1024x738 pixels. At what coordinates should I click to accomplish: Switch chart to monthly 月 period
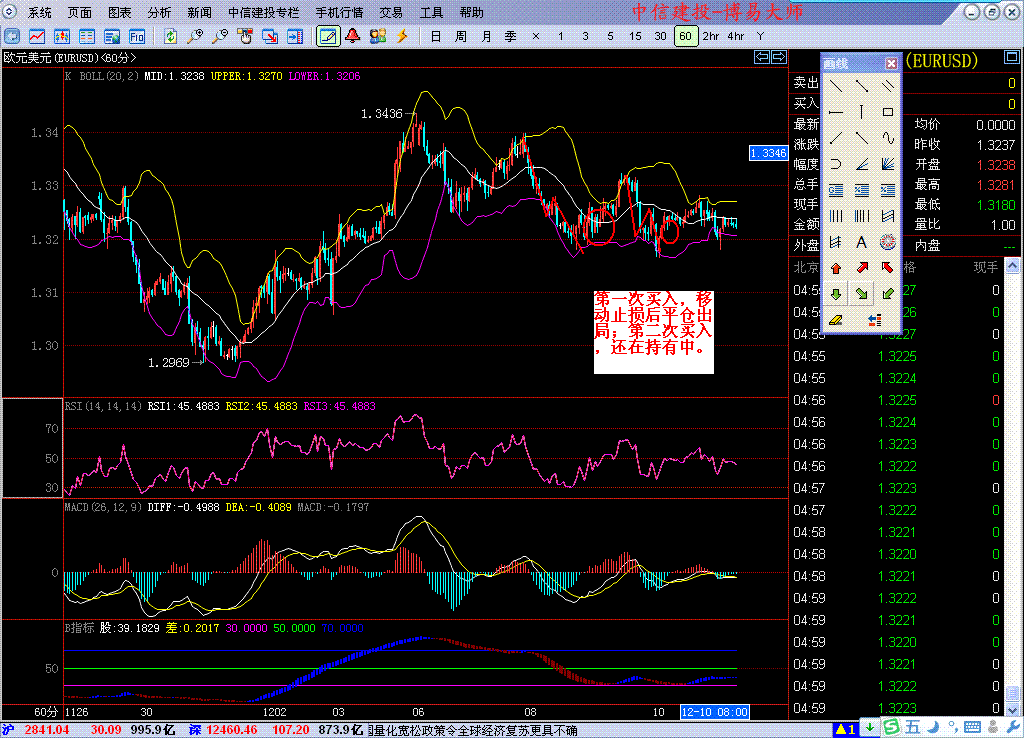486,37
